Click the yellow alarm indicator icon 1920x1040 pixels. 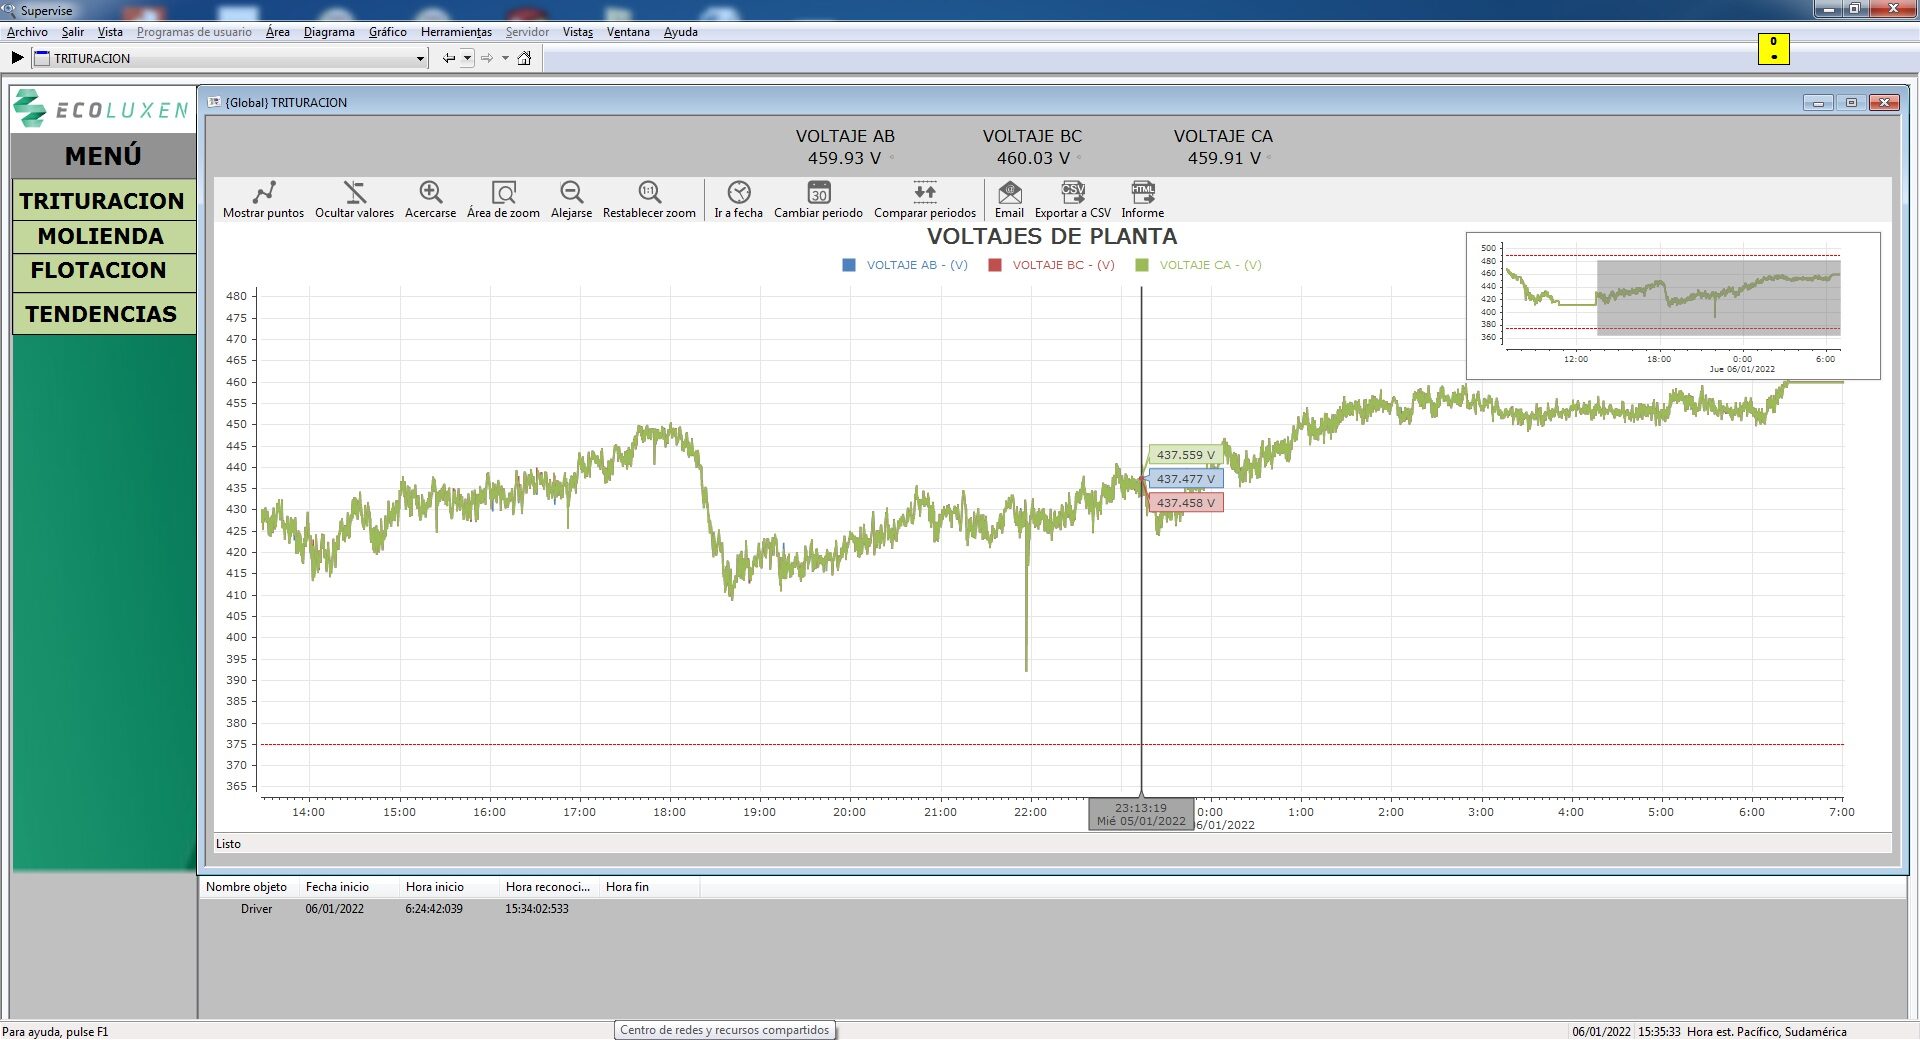1773,48
